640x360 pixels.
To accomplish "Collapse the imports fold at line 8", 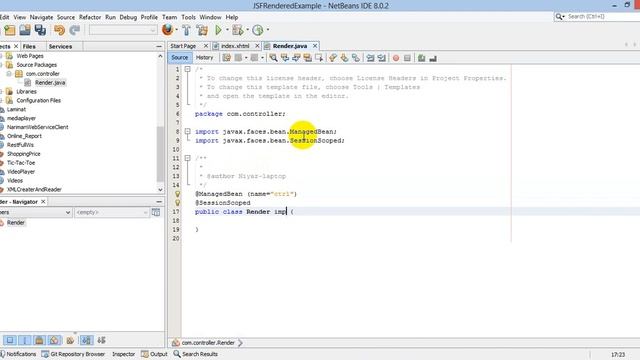I will 187,131.
